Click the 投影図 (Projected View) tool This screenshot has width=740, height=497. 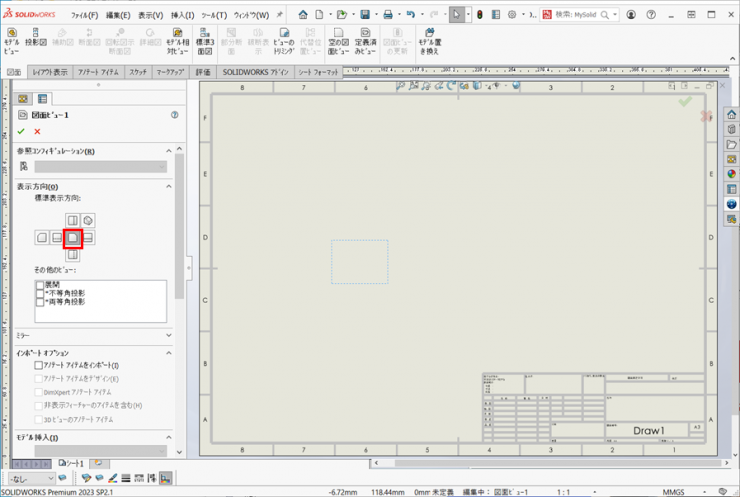pos(37,40)
